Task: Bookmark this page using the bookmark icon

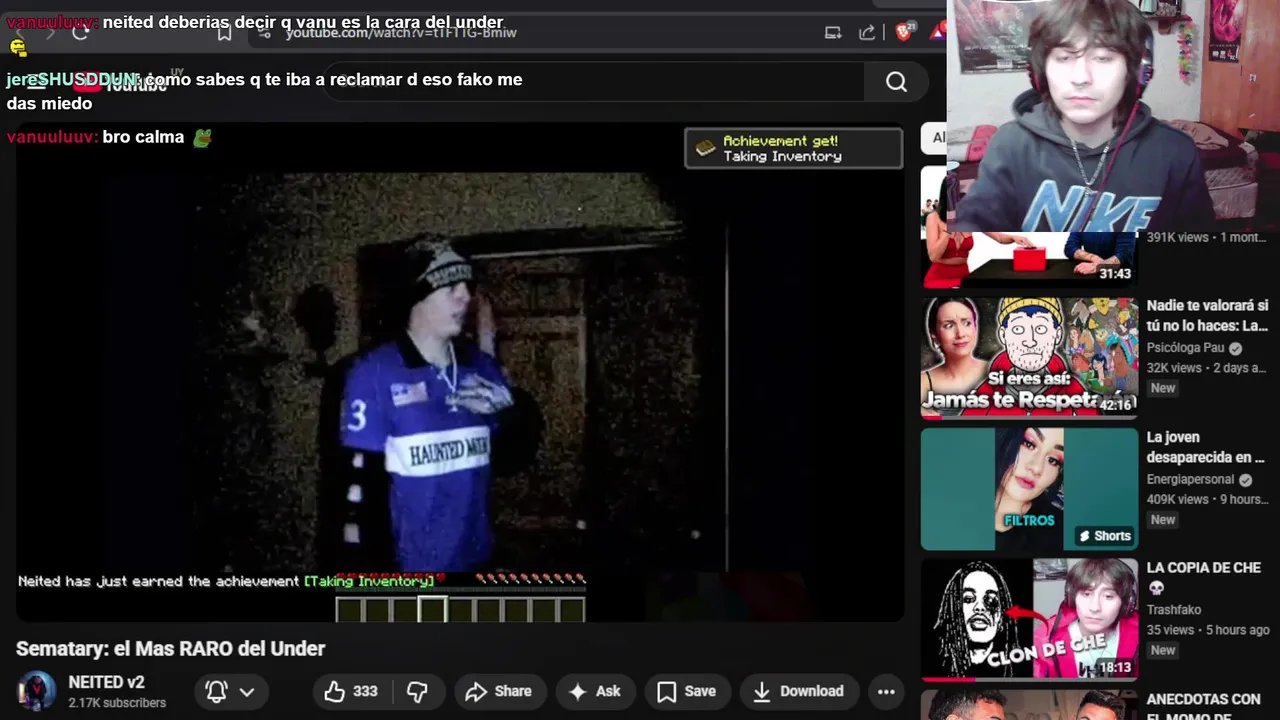Action: [x=224, y=33]
